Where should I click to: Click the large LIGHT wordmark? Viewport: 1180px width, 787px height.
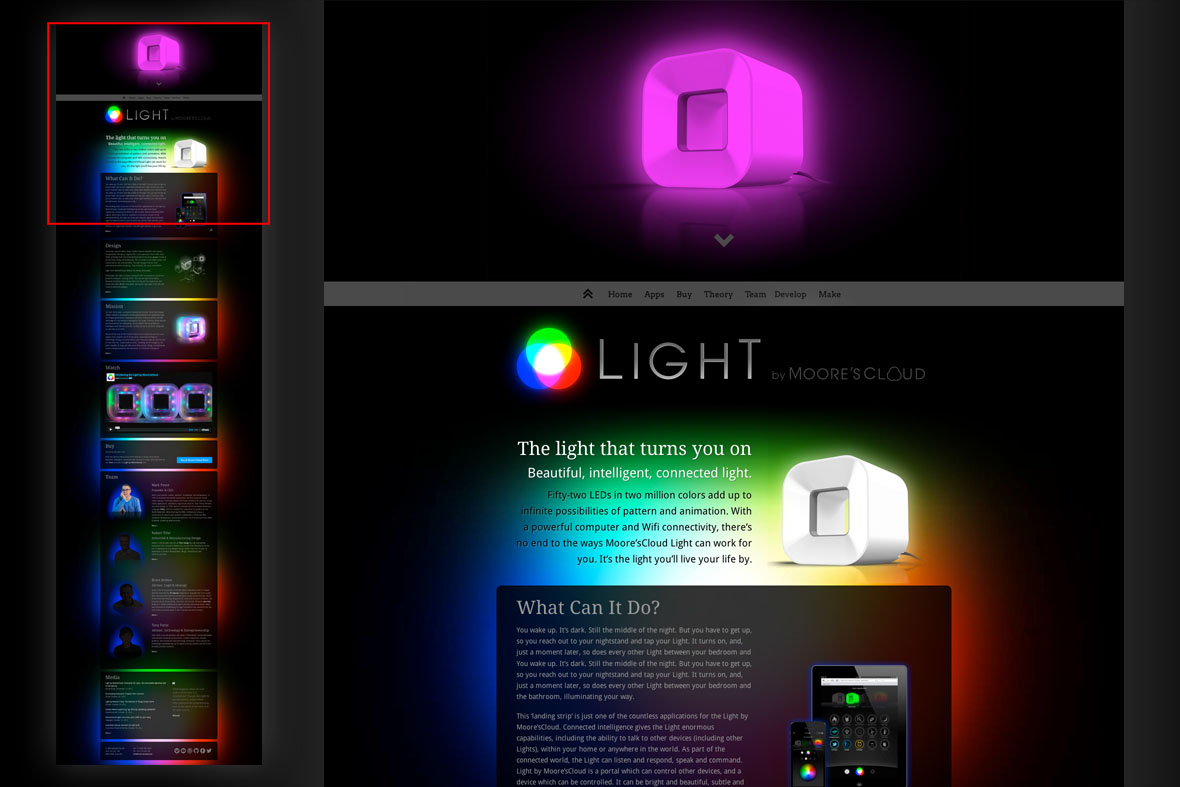click(680, 359)
